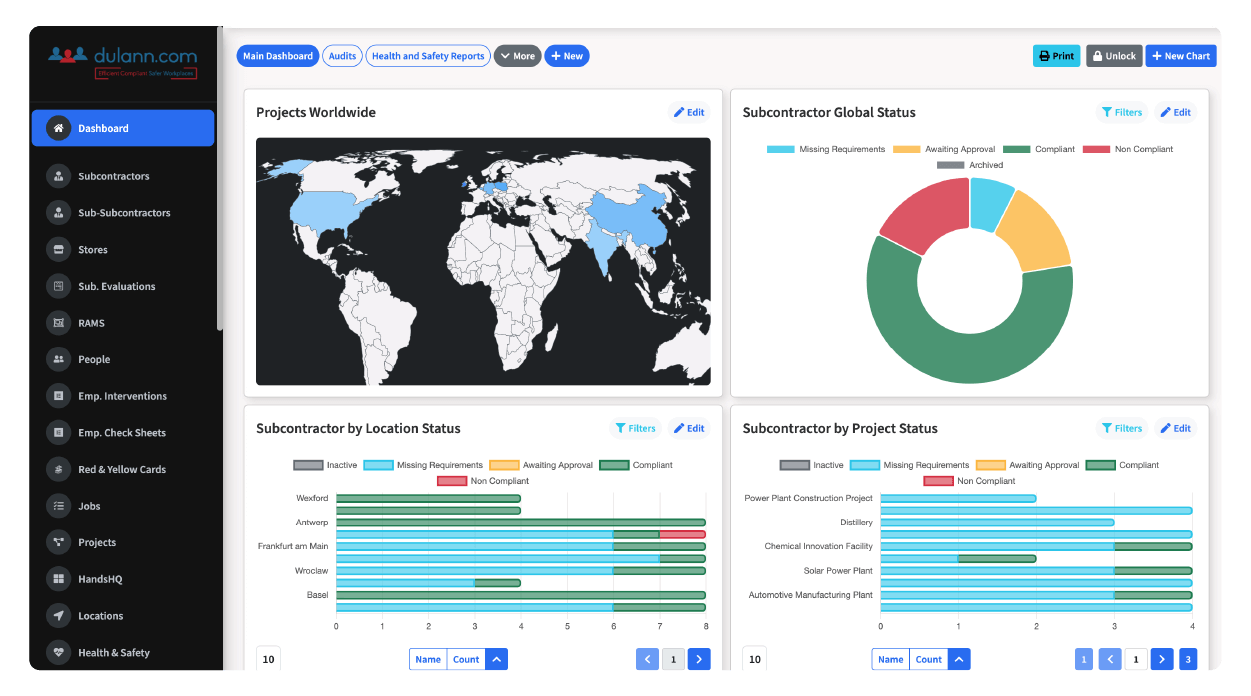Image resolution: width=1251 pixels, height=696 pixels.
Task: Toggle Non Compliant in Global Status legend
Action: pos(1128,149)
